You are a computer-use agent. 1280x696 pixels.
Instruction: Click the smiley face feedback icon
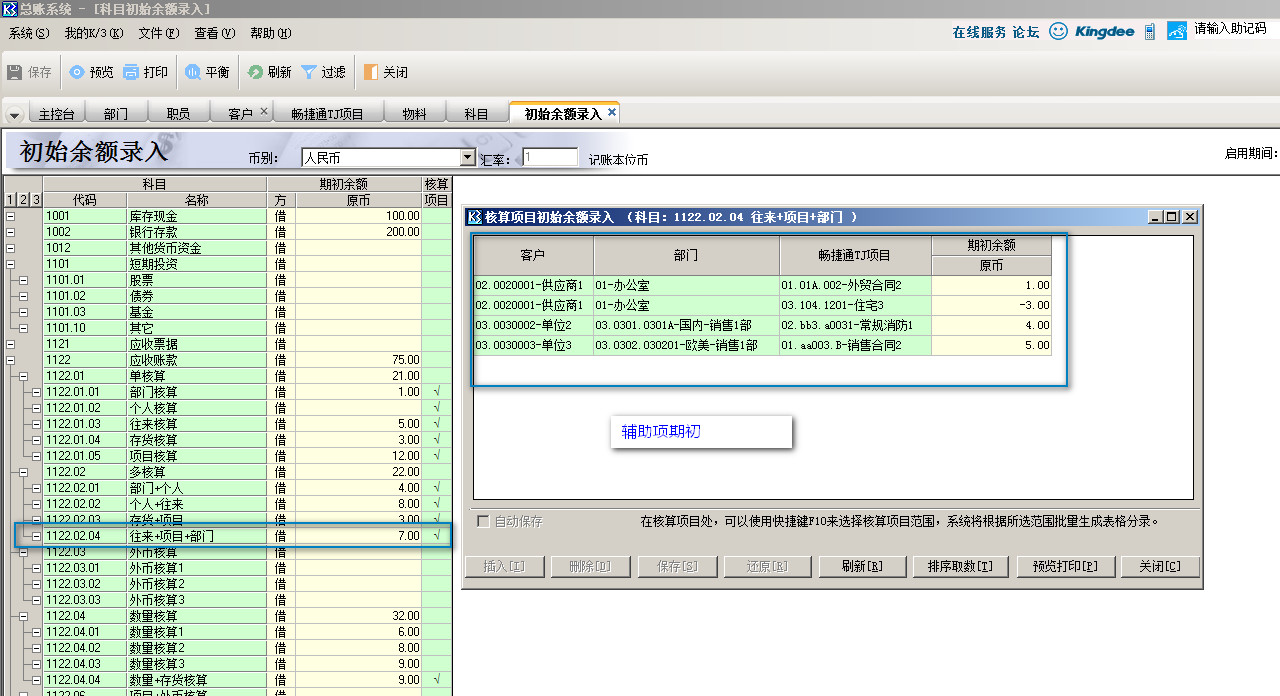(1058, 31)
